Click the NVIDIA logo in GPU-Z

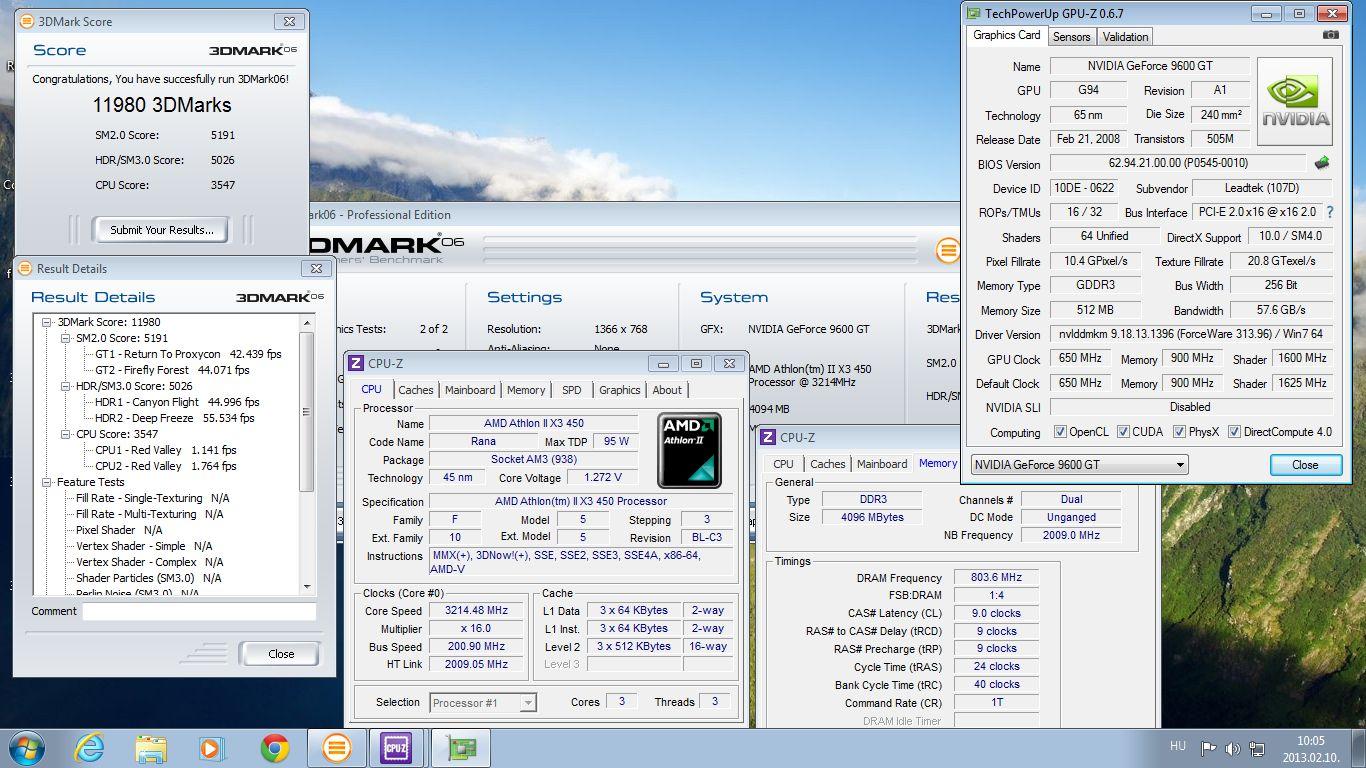[x=1295, y=101]
